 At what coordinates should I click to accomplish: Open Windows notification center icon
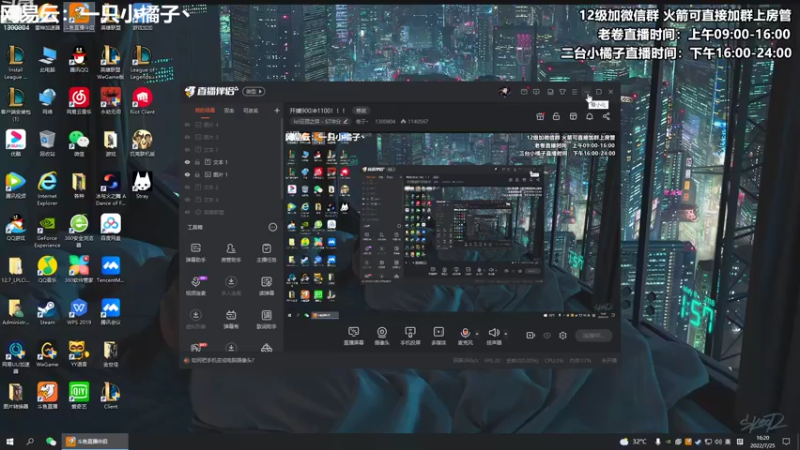tap(786, 441)
